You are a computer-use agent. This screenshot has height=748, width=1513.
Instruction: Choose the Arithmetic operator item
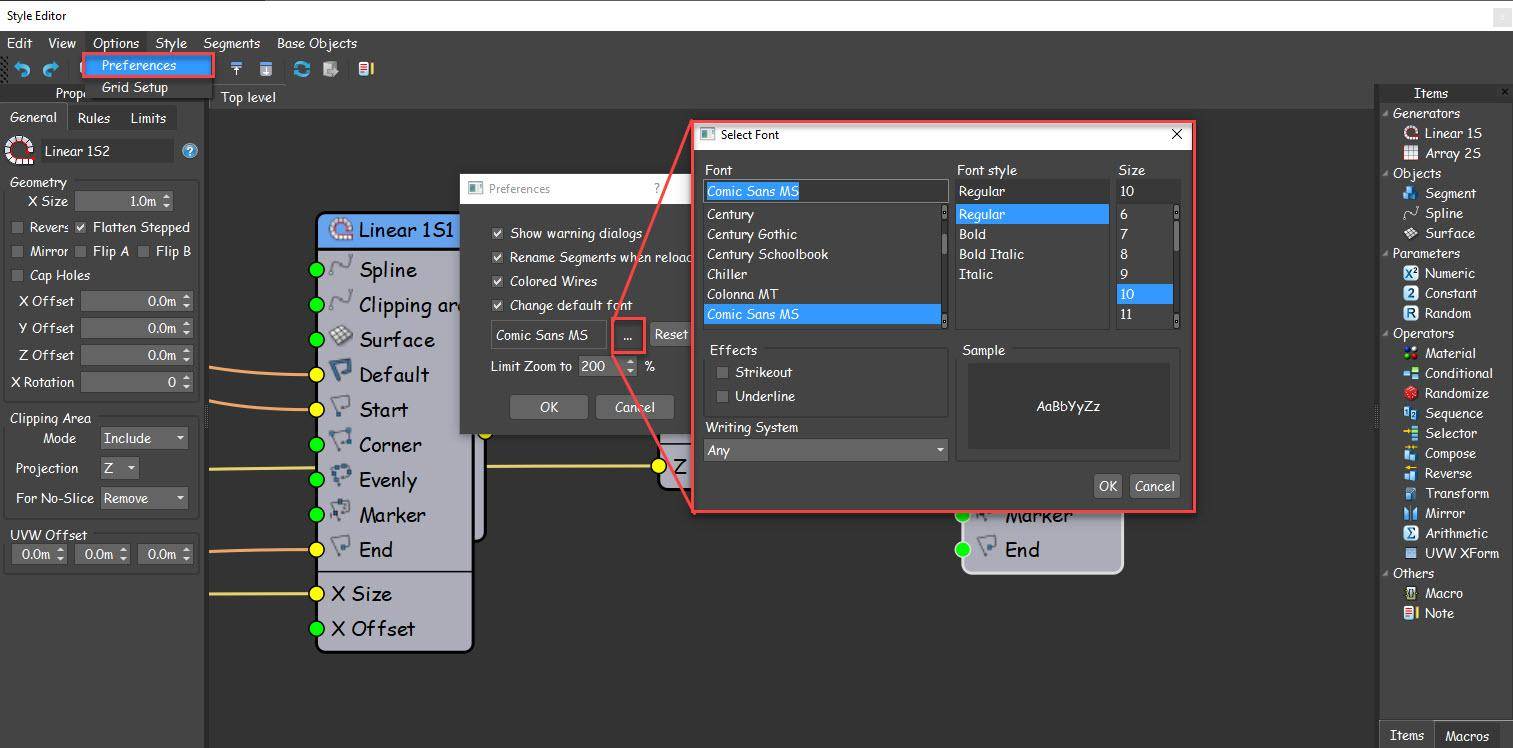[1456, 533]
